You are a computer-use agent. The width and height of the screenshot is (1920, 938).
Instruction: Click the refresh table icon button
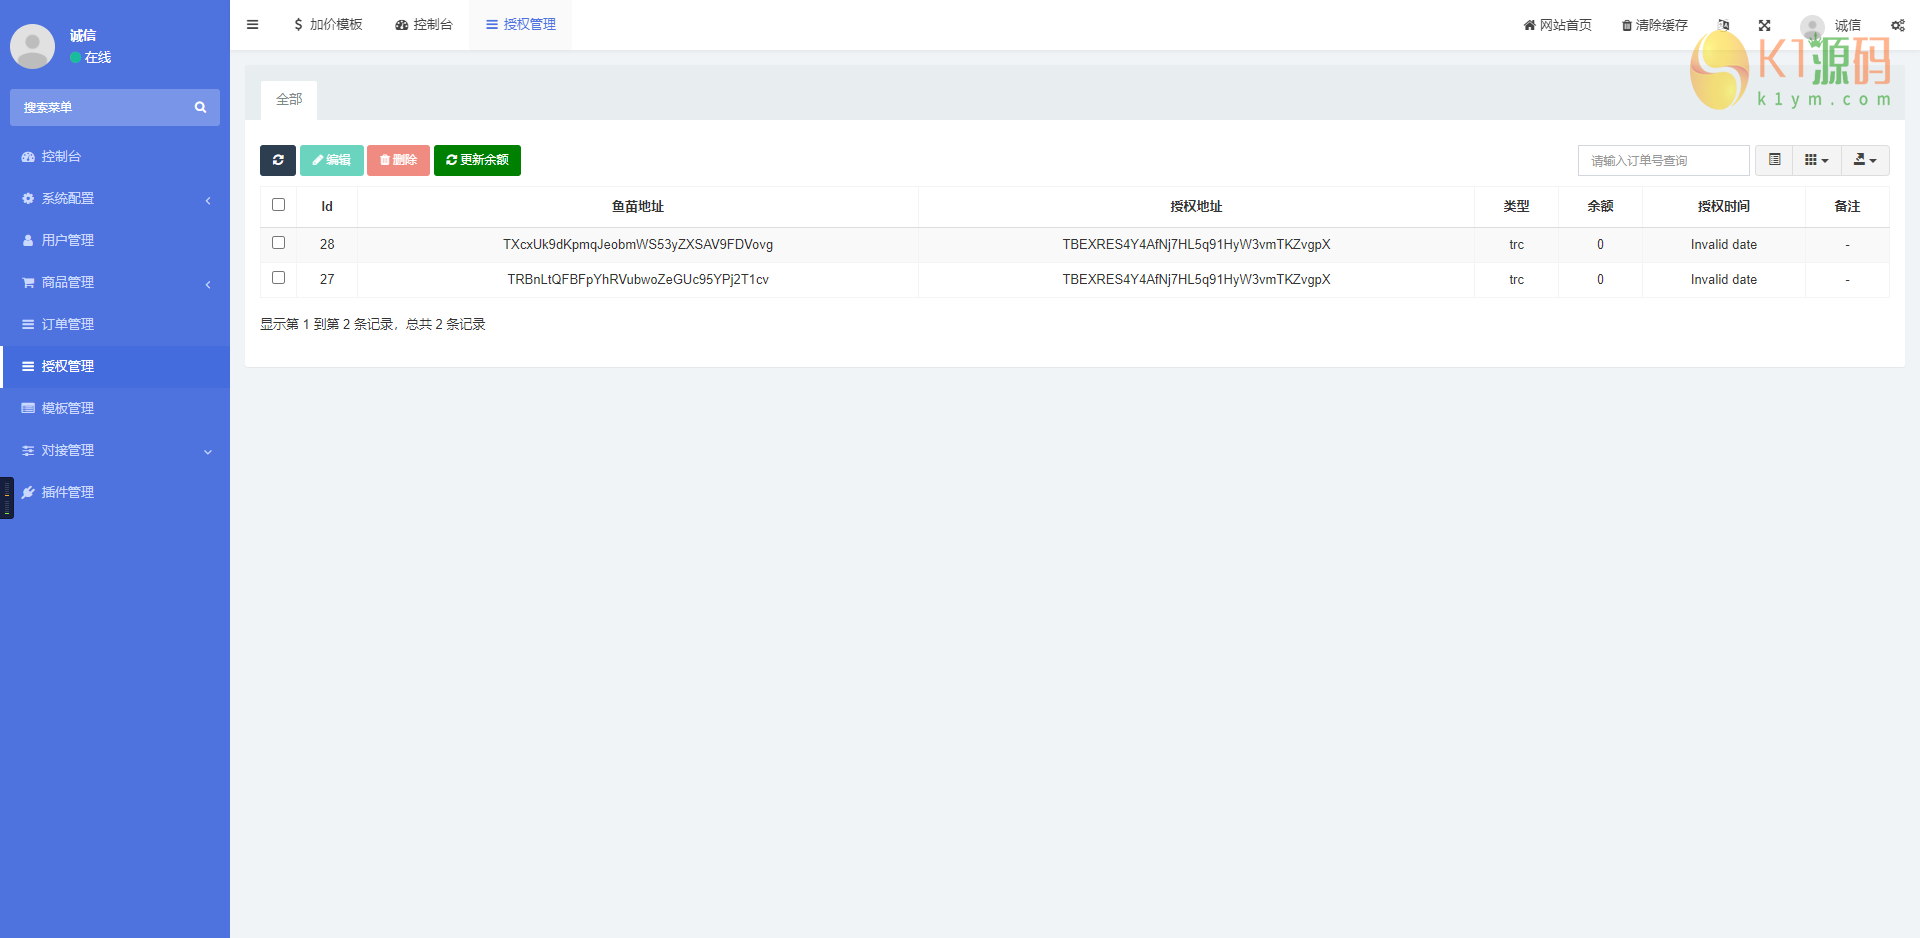pos(278,160)
